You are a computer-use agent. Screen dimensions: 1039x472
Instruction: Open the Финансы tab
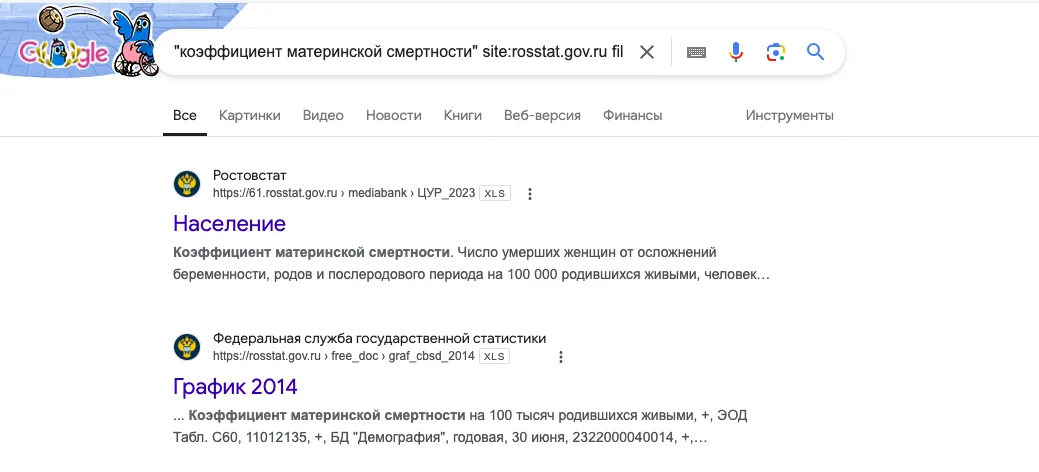[632, 115]
